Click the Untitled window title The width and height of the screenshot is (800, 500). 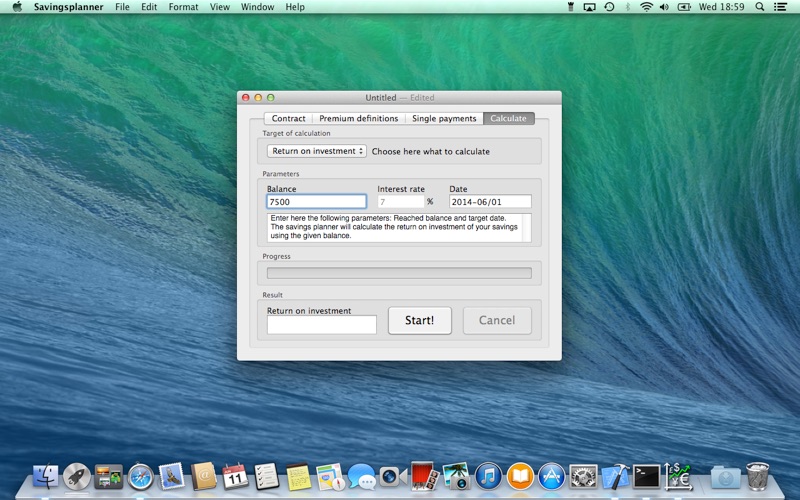381,97
